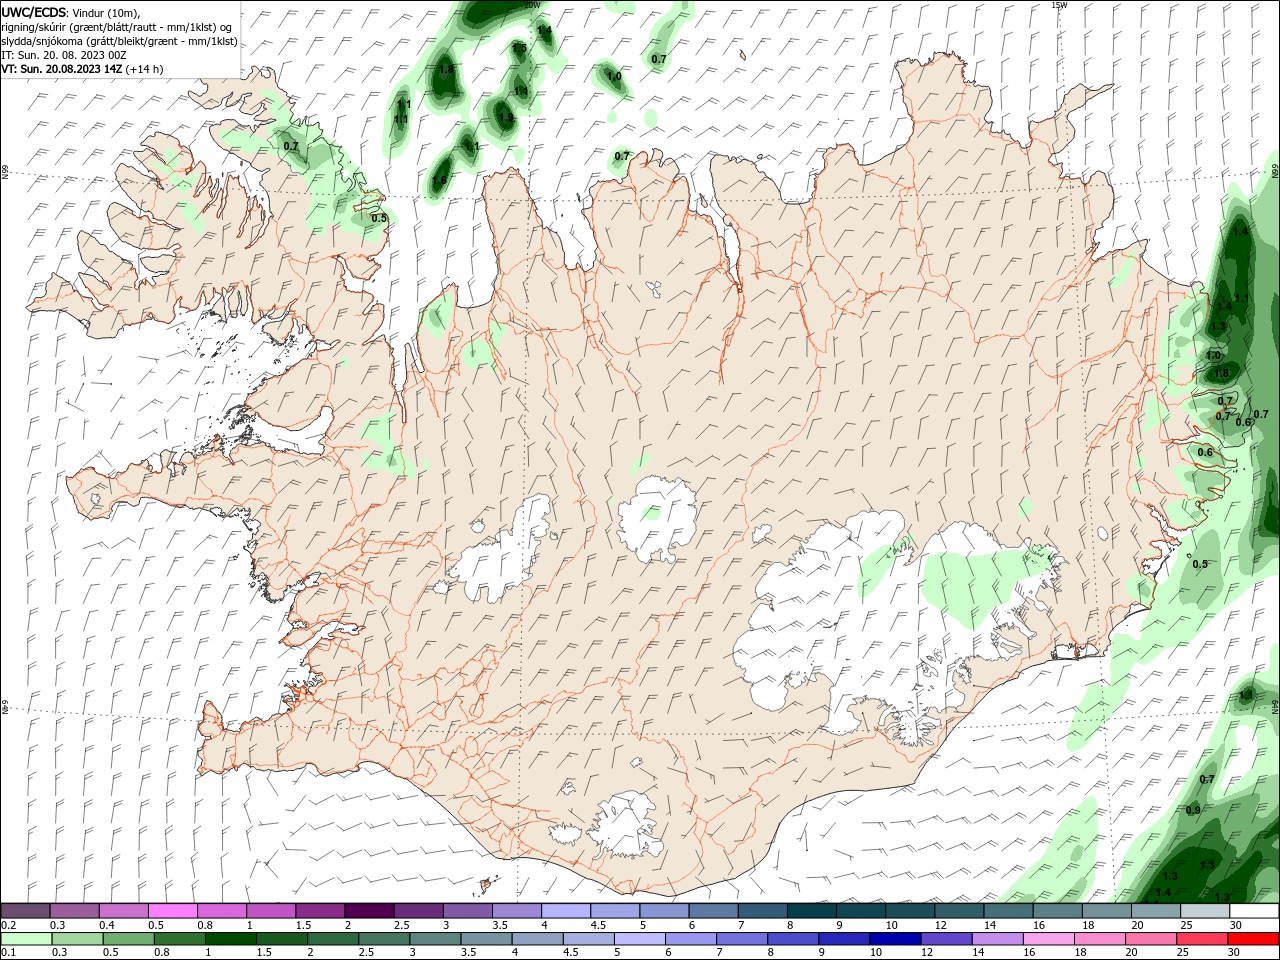Pick the slate blue swatch above 6 in upper legend
1280x960 pixels.
point(713,911)
